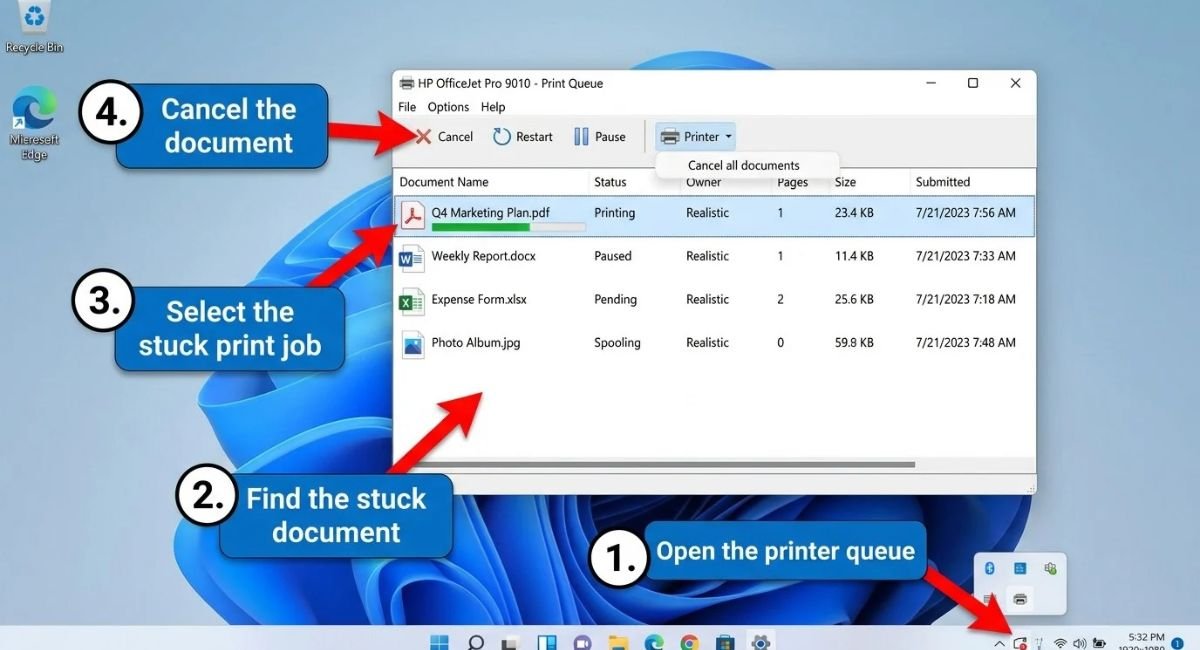
Task: Click the Word icon of Weekly Report
Action: pyautogui.click(x=412, y=258)
